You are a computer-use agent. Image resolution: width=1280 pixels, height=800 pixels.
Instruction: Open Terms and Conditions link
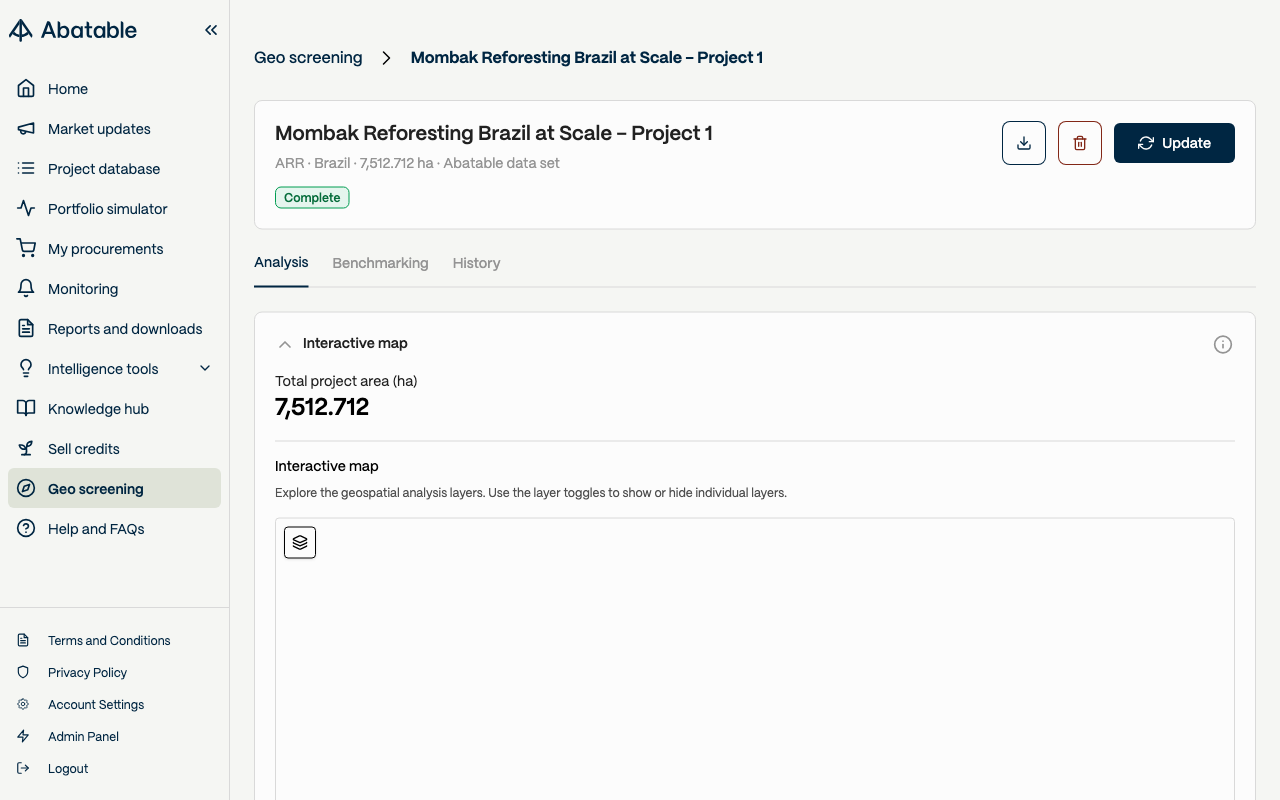coord(109,641)
